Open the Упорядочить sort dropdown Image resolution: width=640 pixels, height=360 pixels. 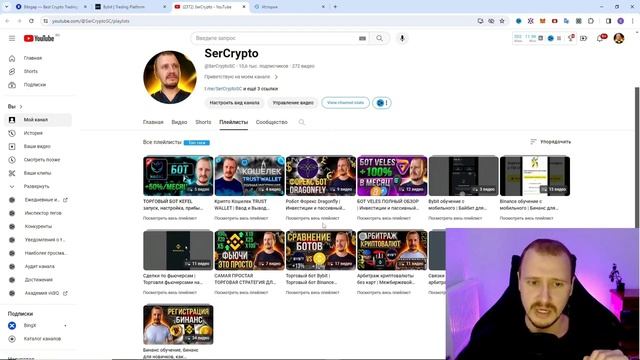tap(550, 142)
